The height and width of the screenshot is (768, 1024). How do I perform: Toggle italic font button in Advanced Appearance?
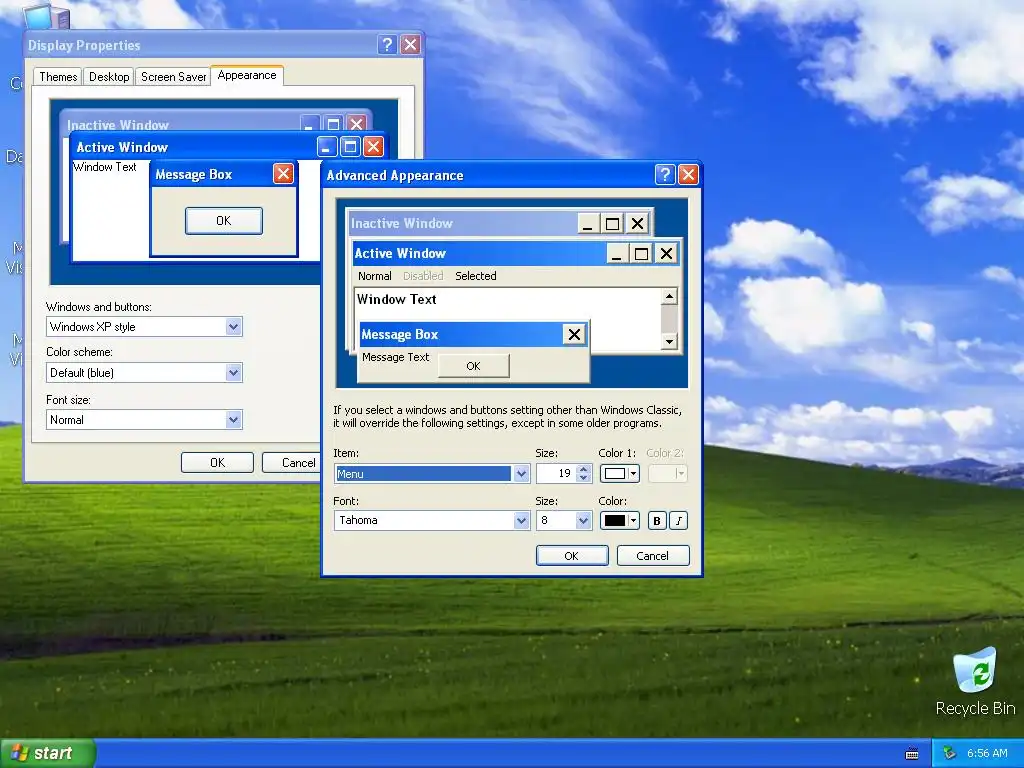(679, 520)
